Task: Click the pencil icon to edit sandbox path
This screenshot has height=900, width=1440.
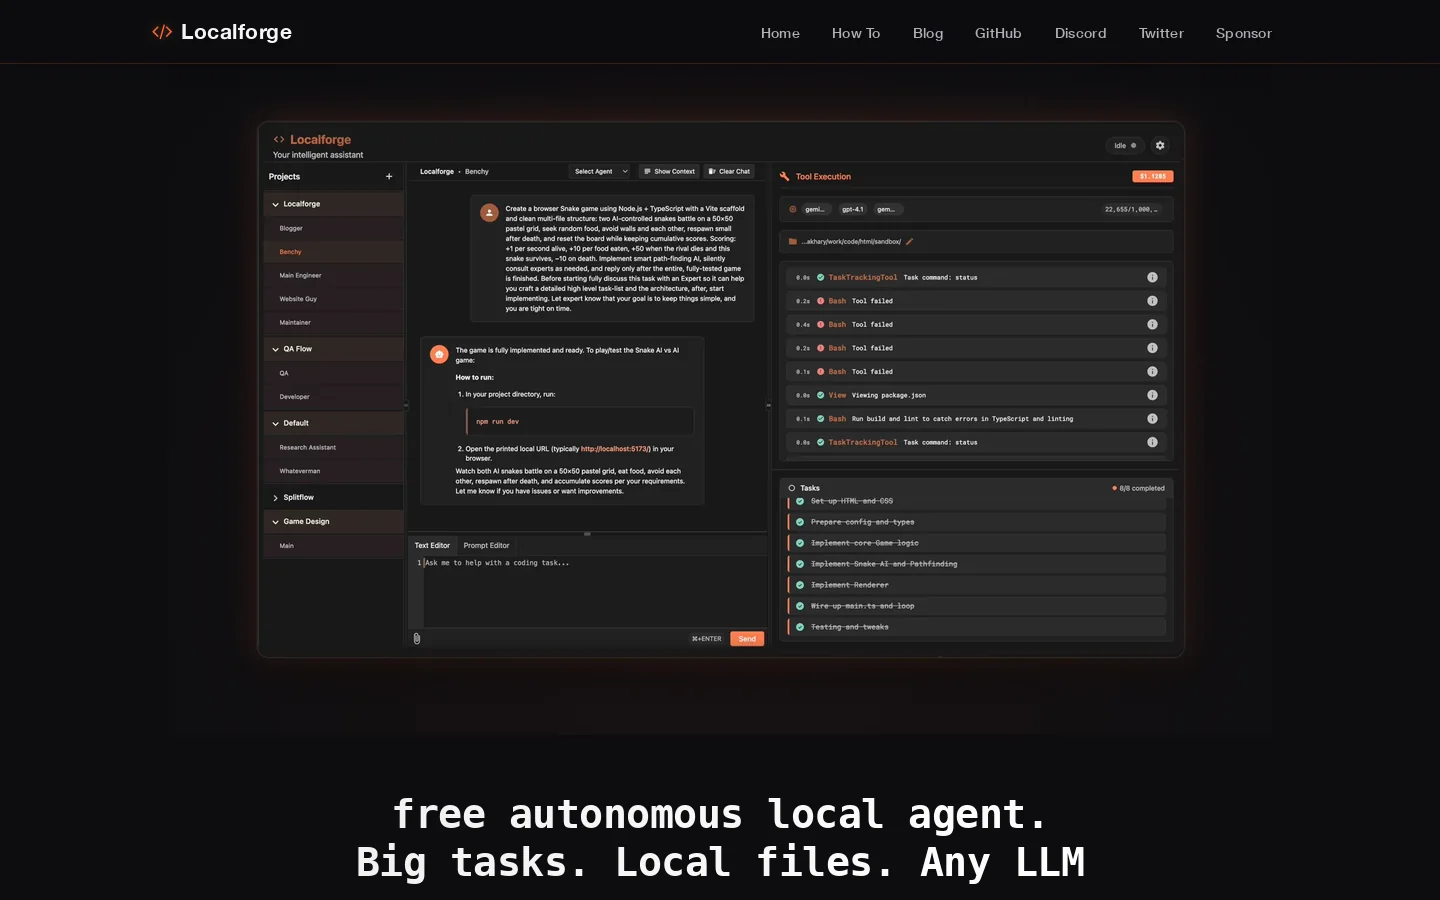Action: [x=910, y=241]
